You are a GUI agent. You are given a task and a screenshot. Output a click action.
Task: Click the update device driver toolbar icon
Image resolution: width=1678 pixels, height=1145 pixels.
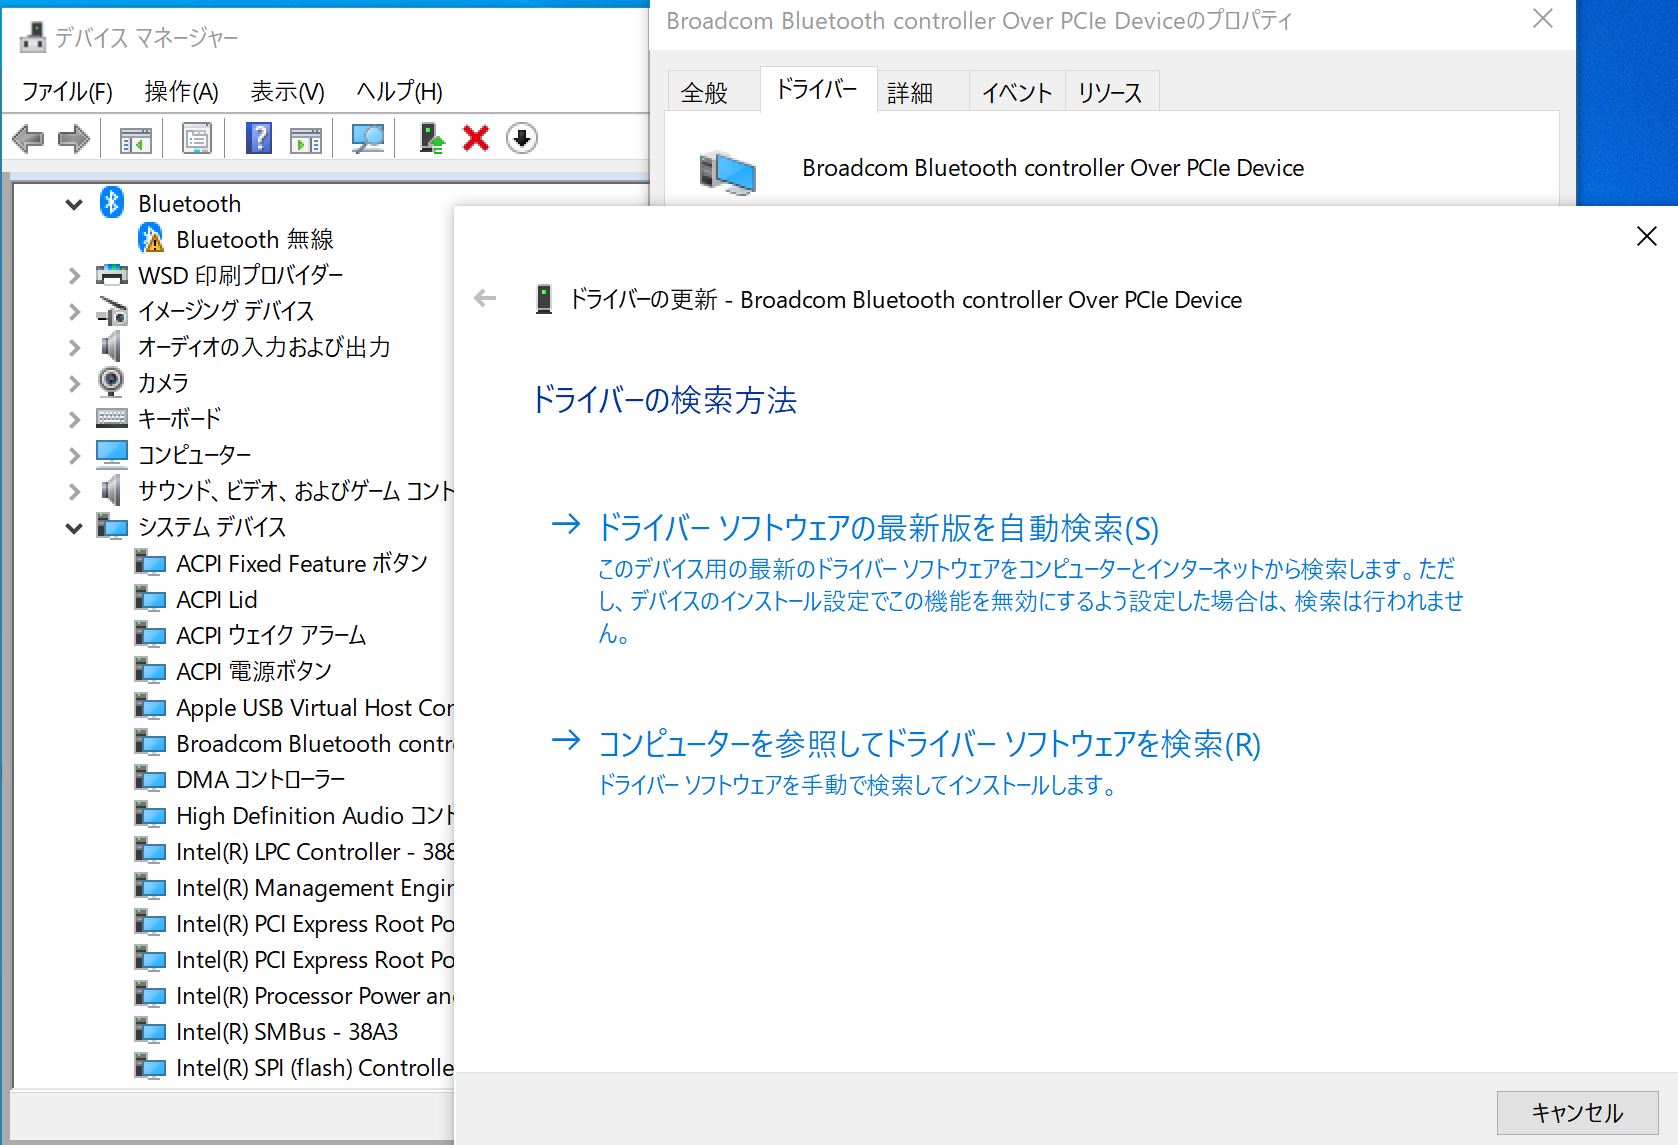(431, 138)
